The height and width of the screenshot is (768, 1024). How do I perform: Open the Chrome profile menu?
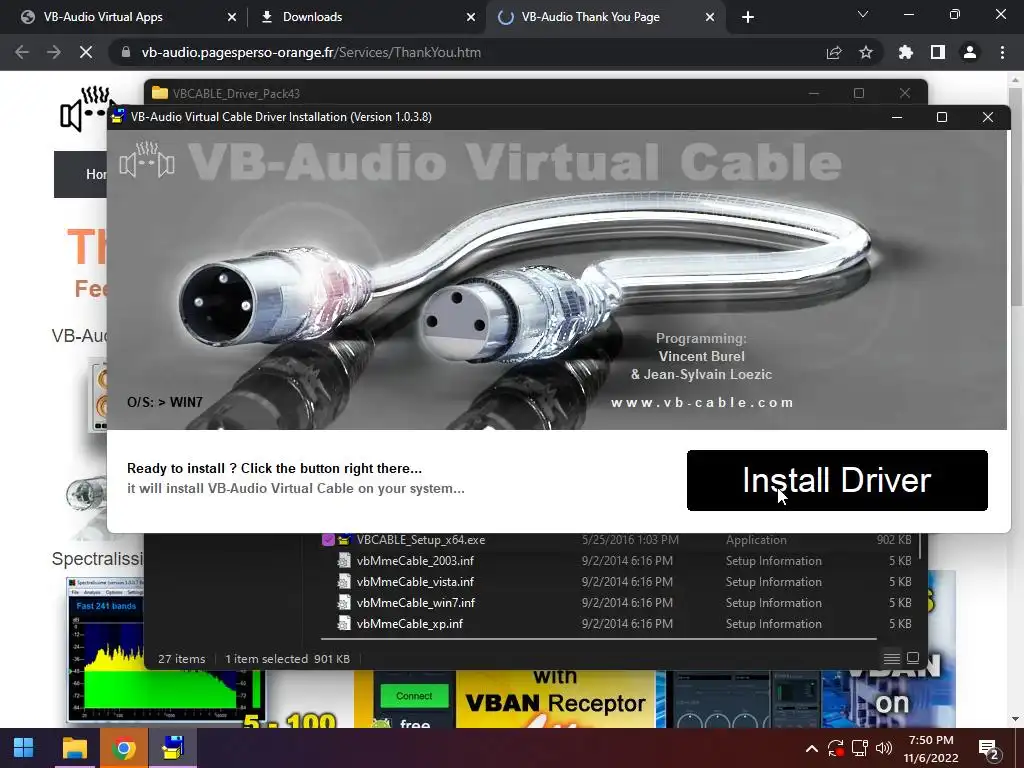coord(970,52)
